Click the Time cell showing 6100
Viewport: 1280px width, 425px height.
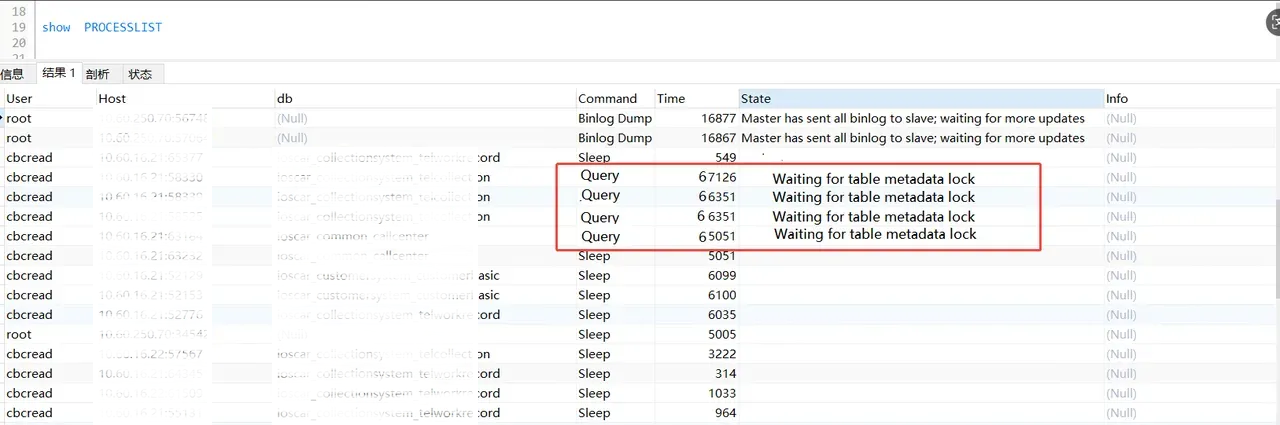[x=720, y=295]
